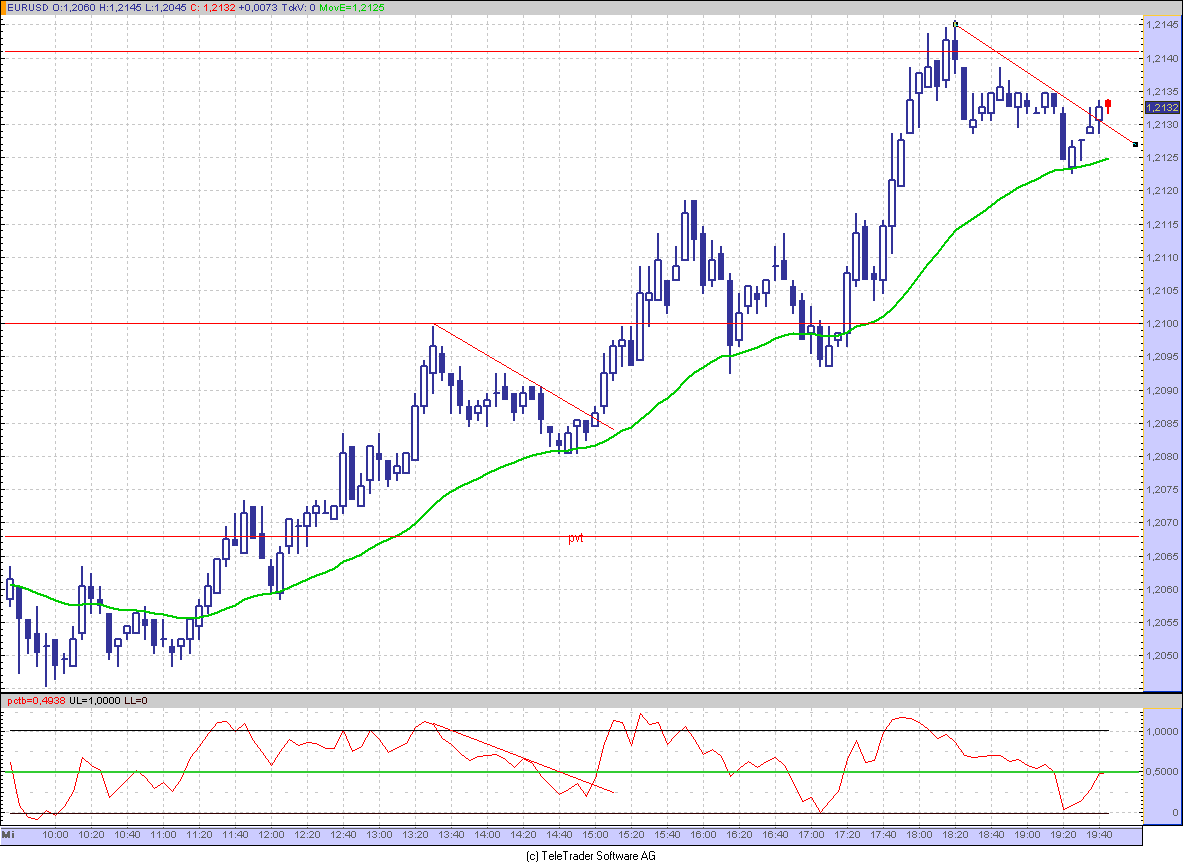Screen dimensions: 1183x862
Task: Click the 17:40 label on time axis
Action: point(883,835)
